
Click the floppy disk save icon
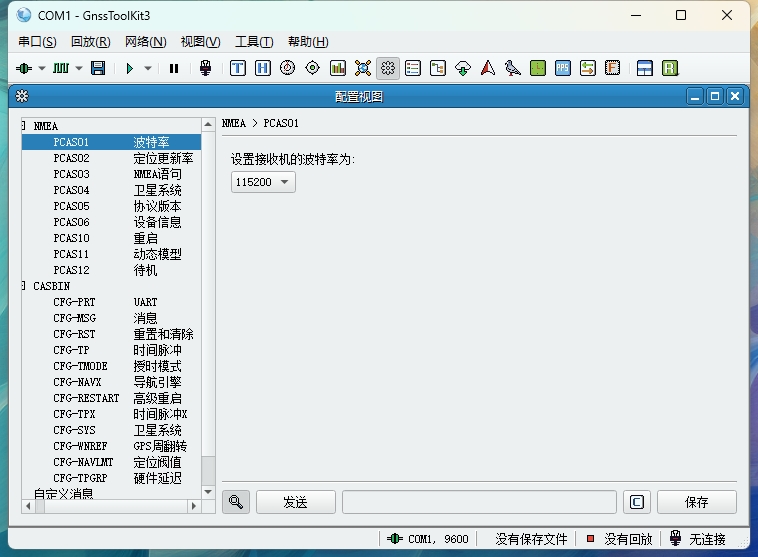(98, 68)
